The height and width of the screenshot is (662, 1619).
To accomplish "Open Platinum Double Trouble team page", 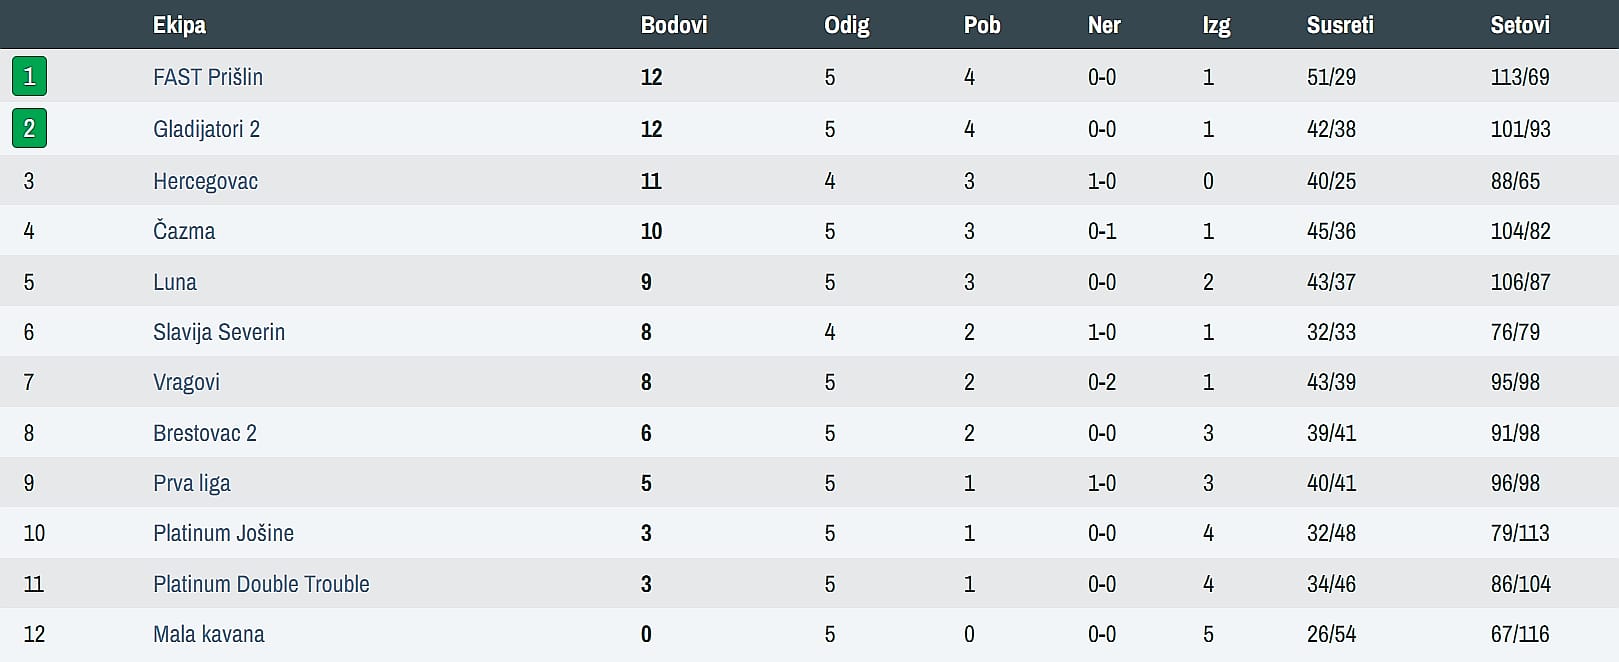I will pyautogui.click(x=261, y=584).
